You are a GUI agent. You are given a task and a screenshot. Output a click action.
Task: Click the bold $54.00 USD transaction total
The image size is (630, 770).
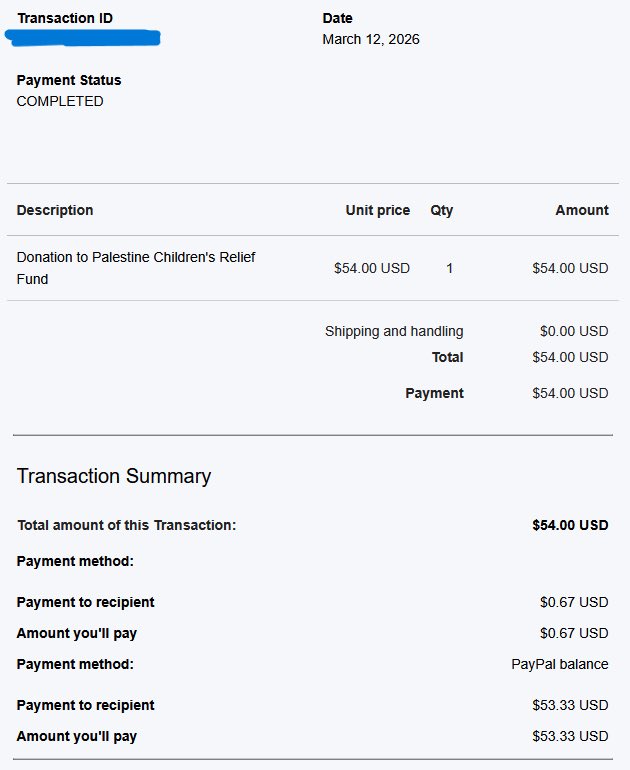pos(570,525)
